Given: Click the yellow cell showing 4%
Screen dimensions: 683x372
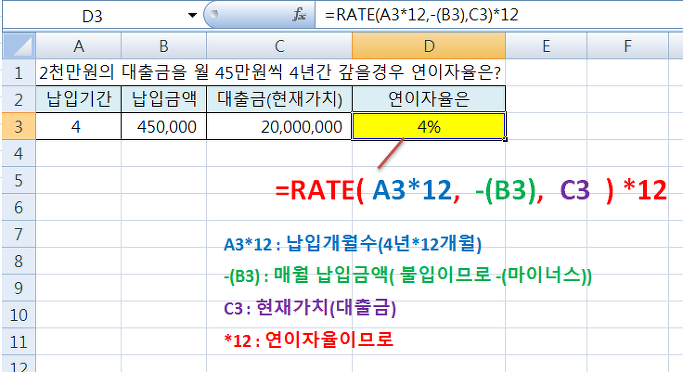Looking at the screenshot, I should coord(429,126).
